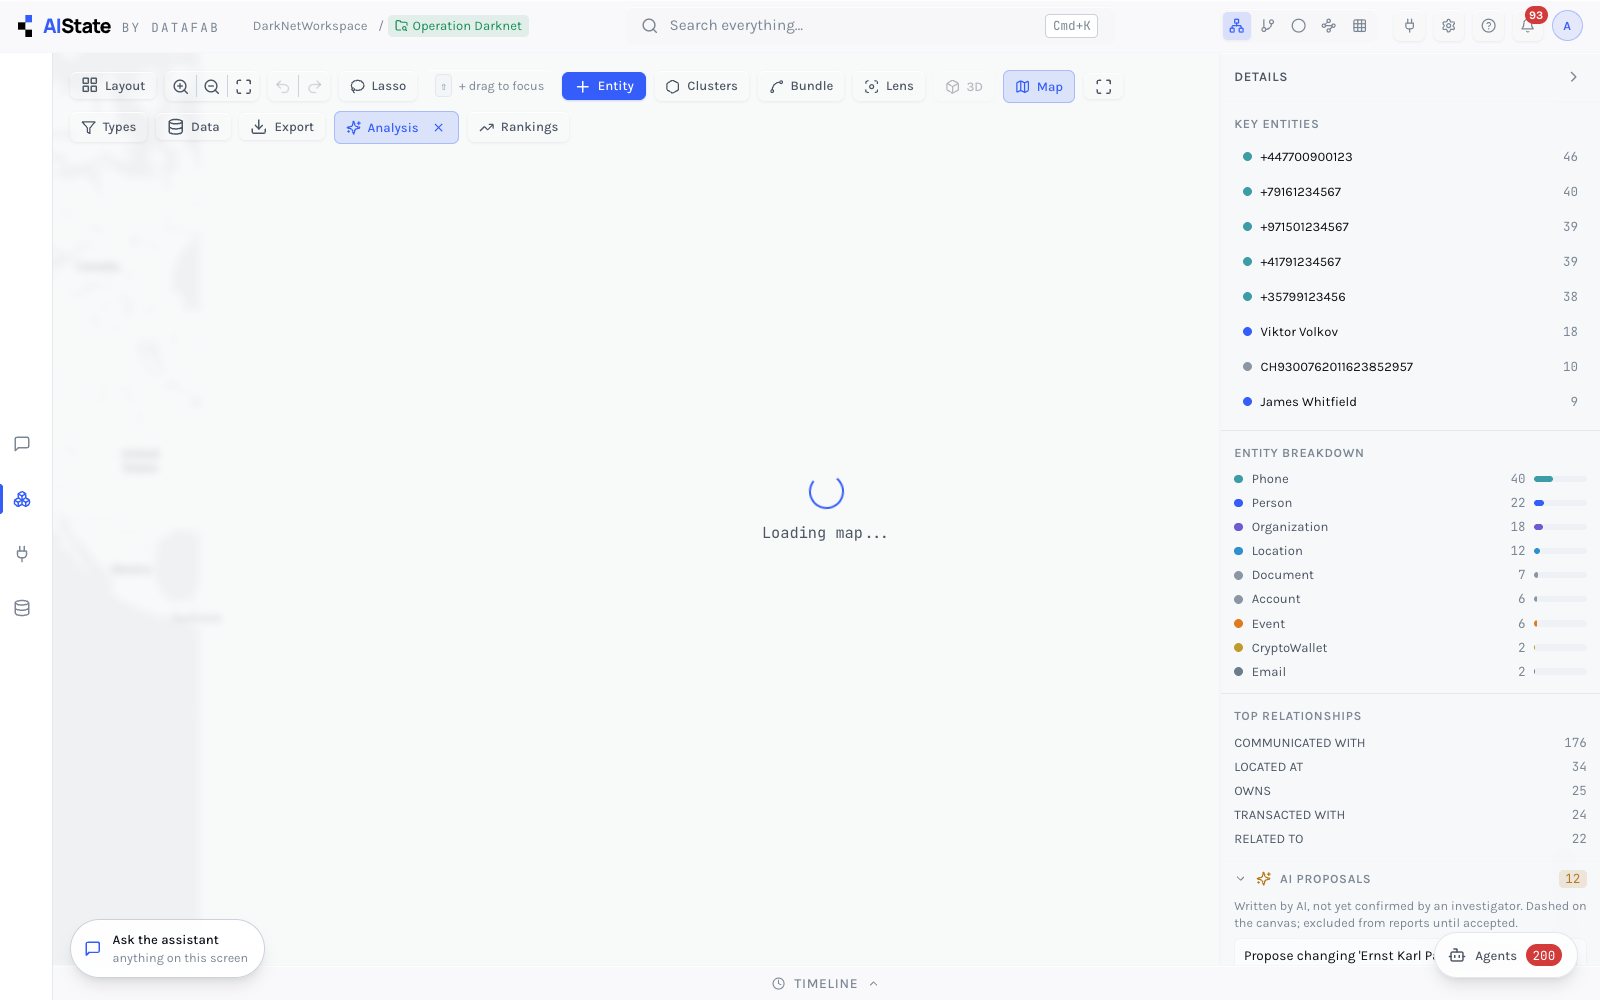Switch to the table grid view icon
1600x1000 pixels.
[1359, 26]
